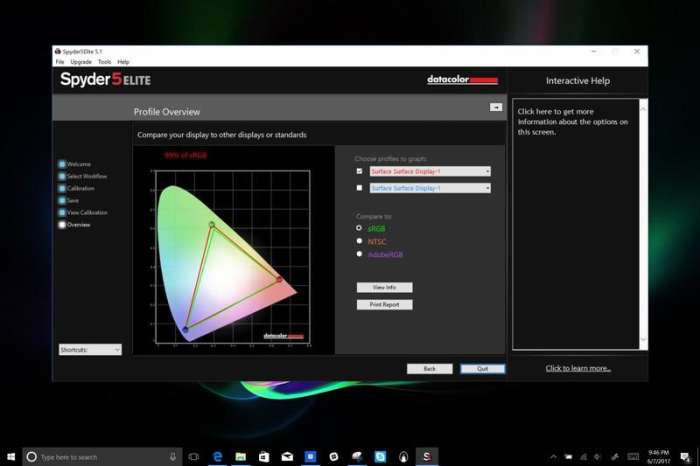
Task: Click the Select Workflow step label
Action: point(87,176)
